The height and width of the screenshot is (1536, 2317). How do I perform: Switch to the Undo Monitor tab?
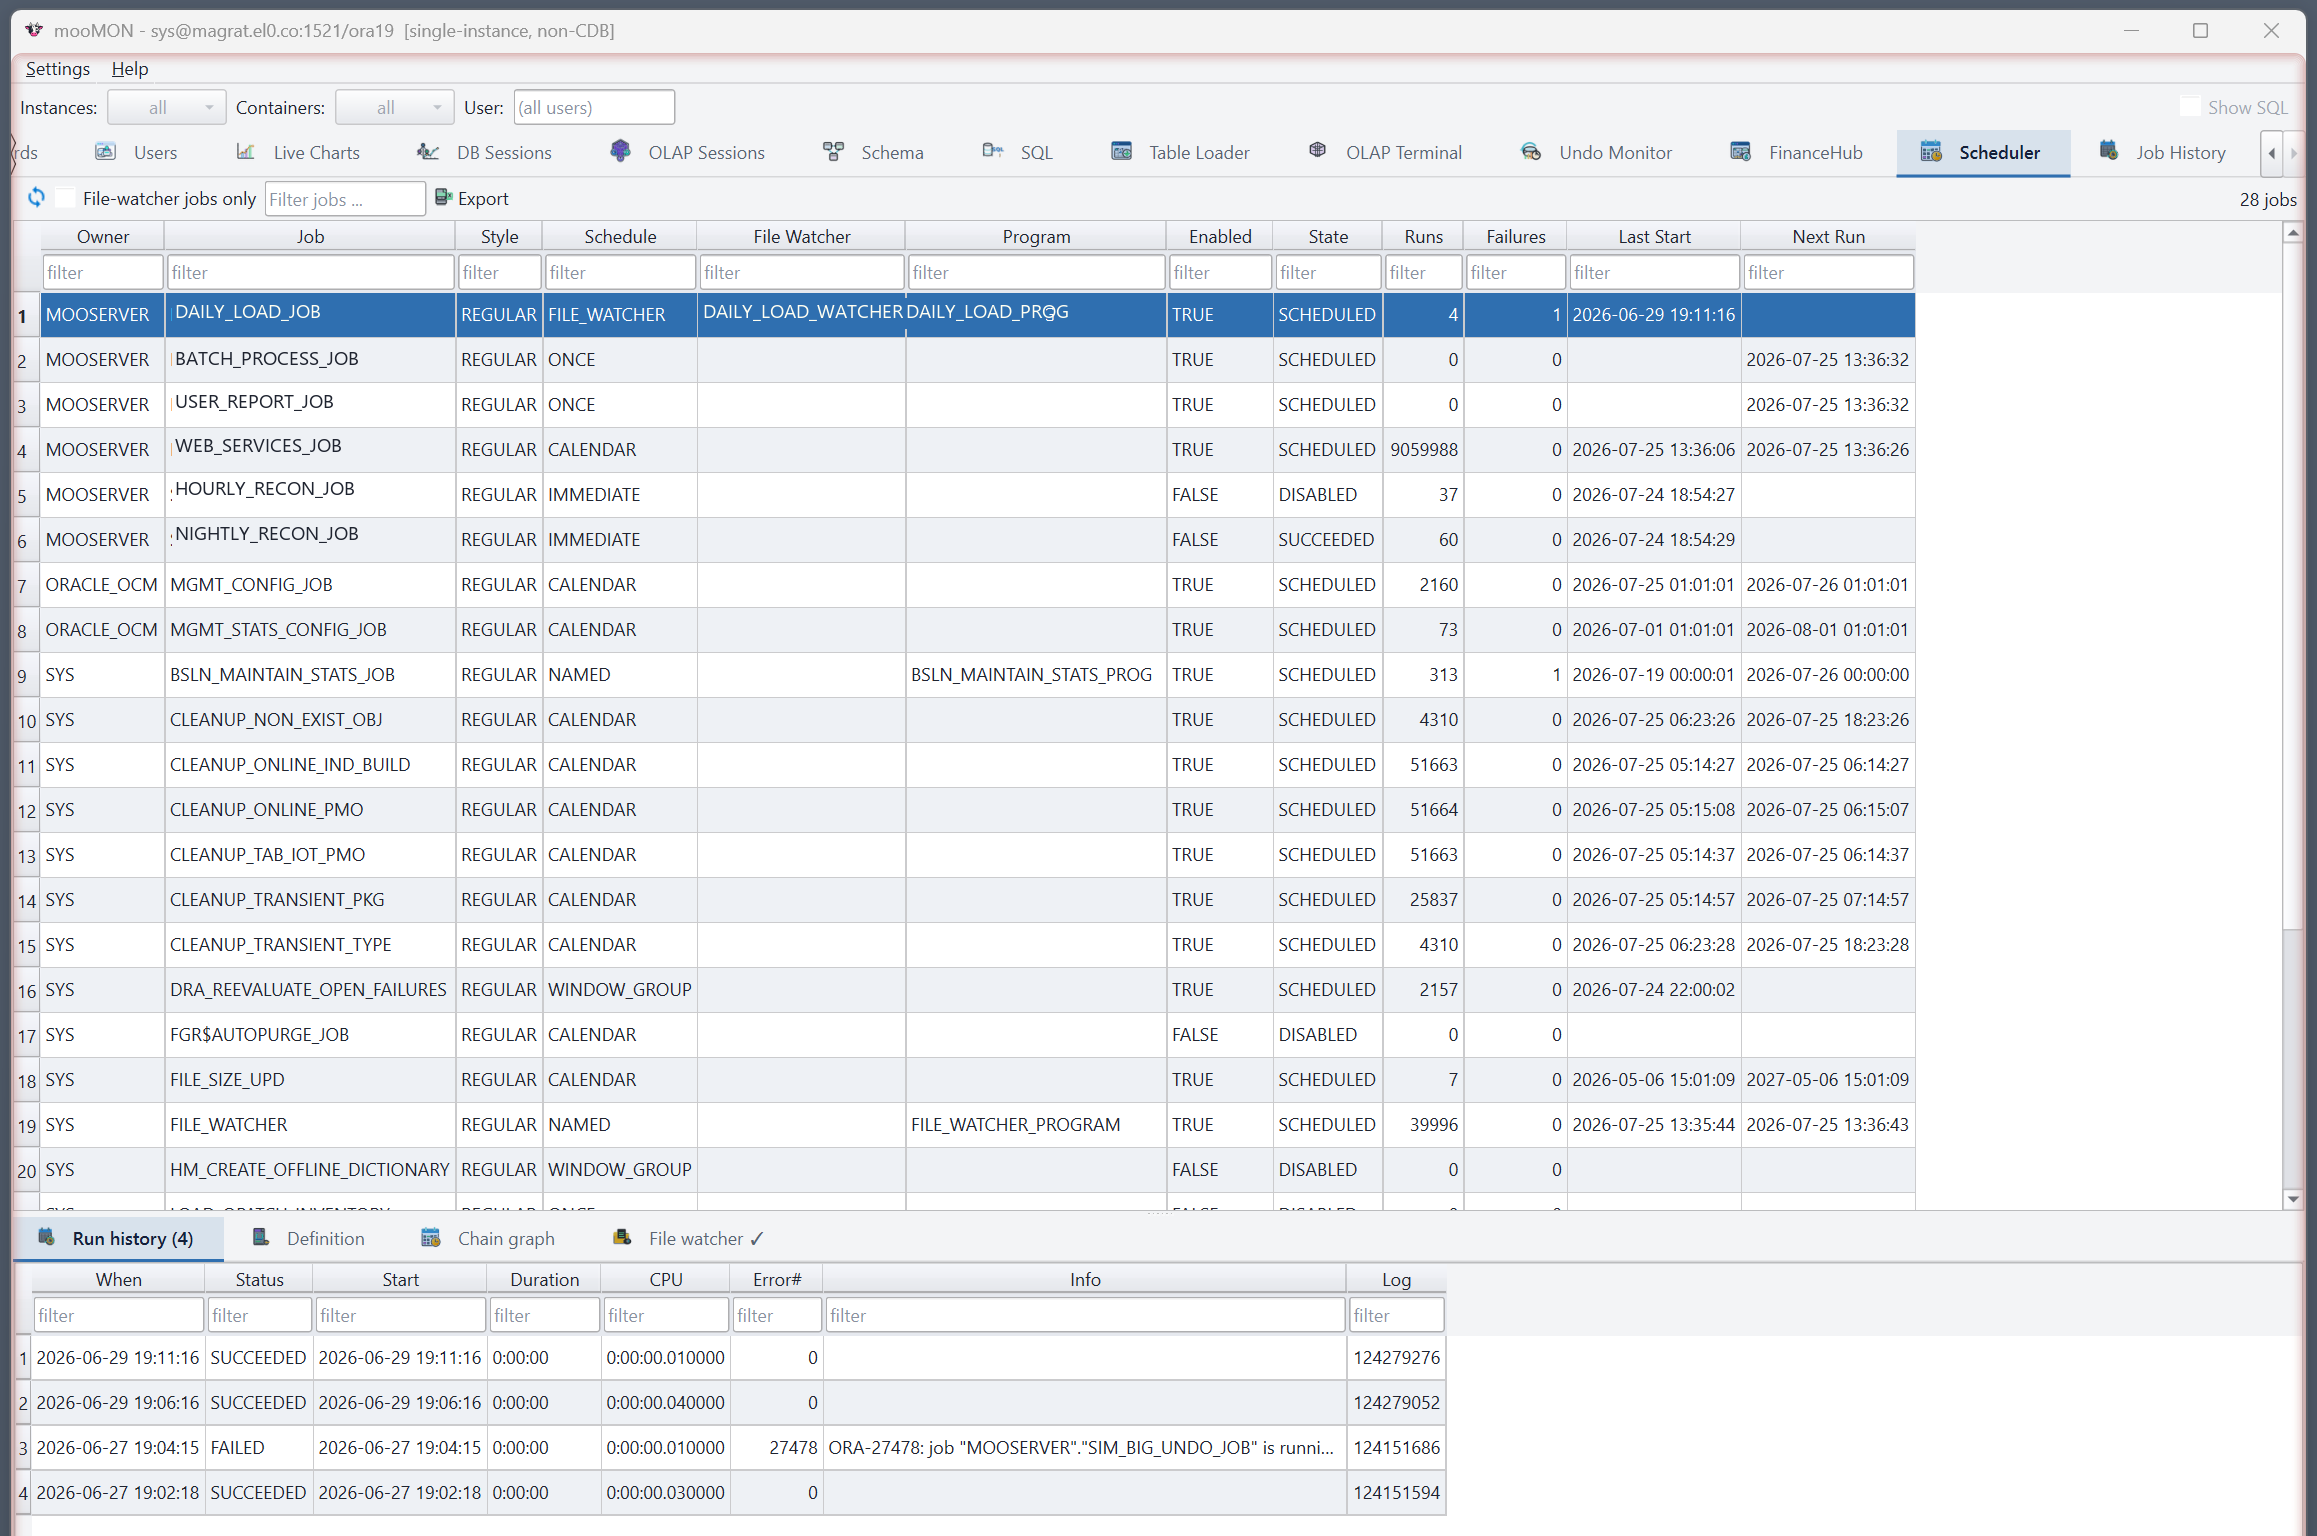(x=1596, y=152)
